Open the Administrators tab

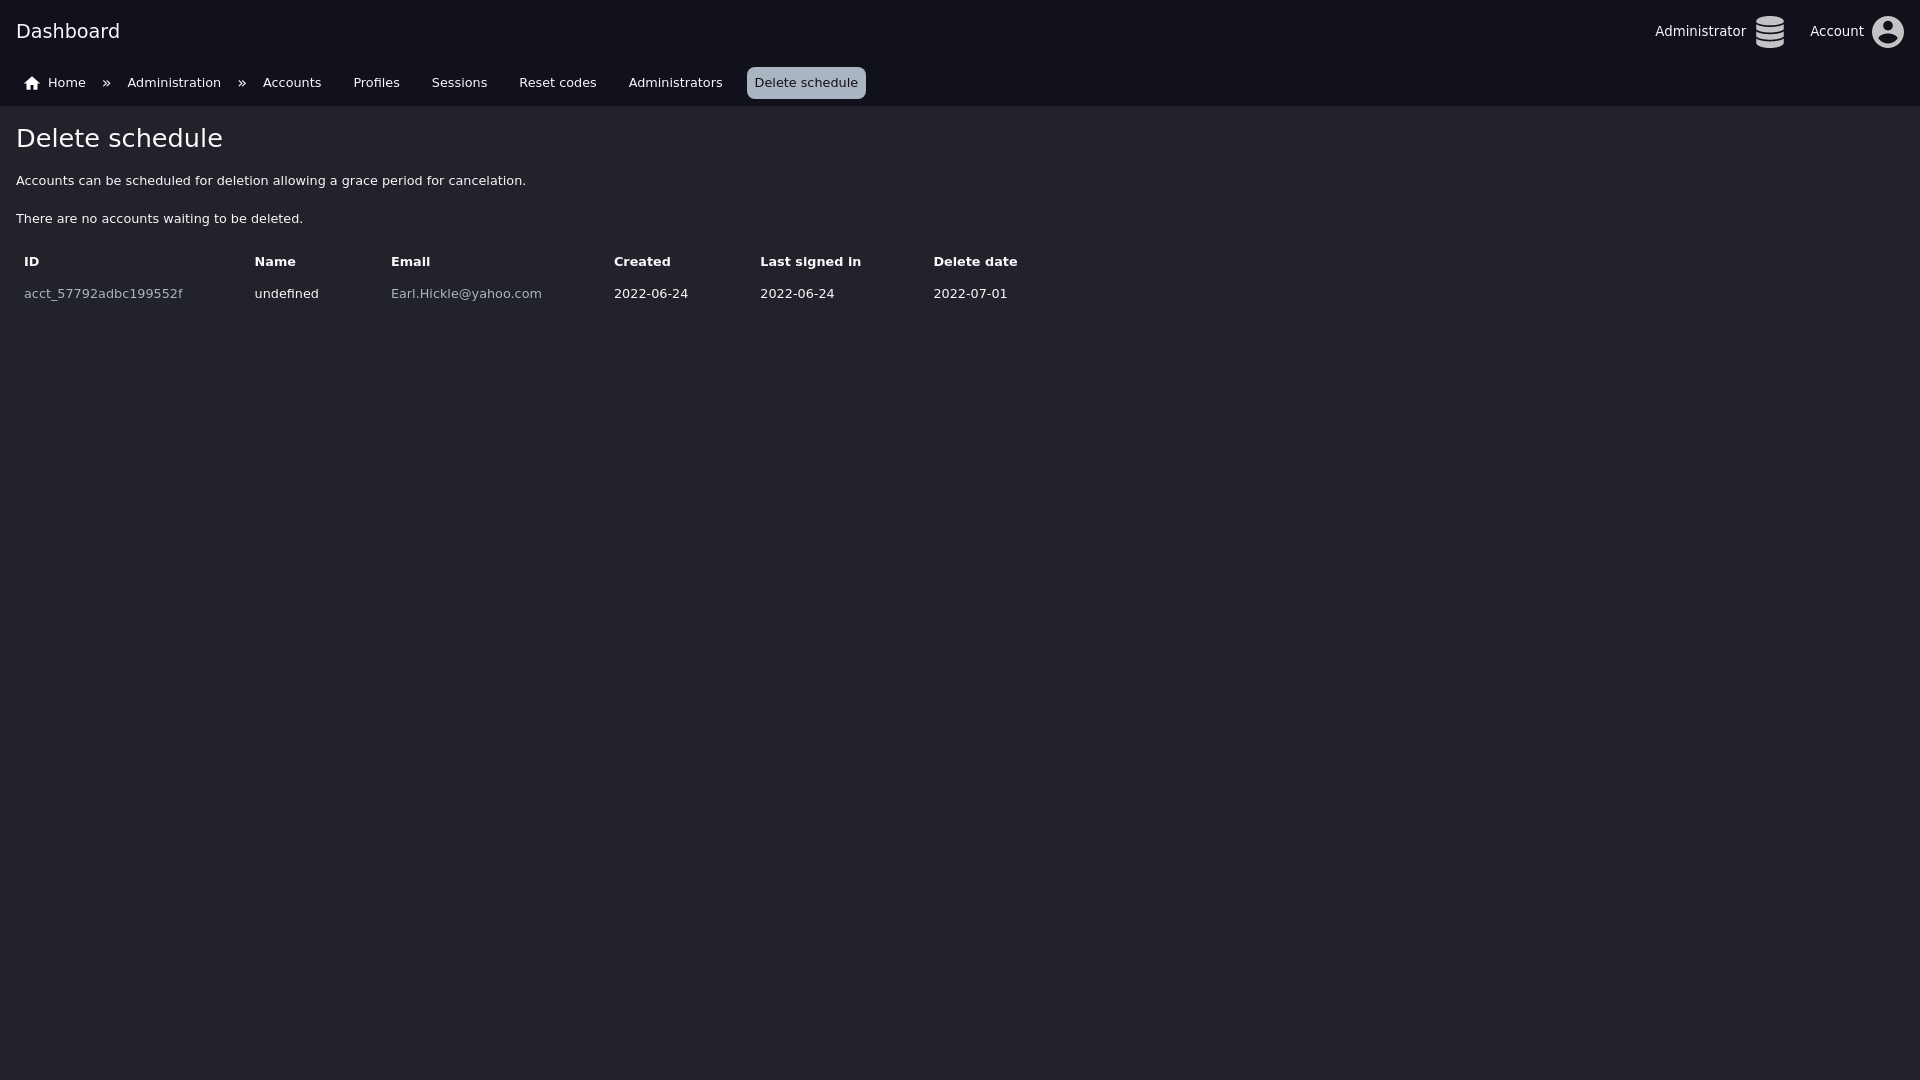(x=675, y=83)
